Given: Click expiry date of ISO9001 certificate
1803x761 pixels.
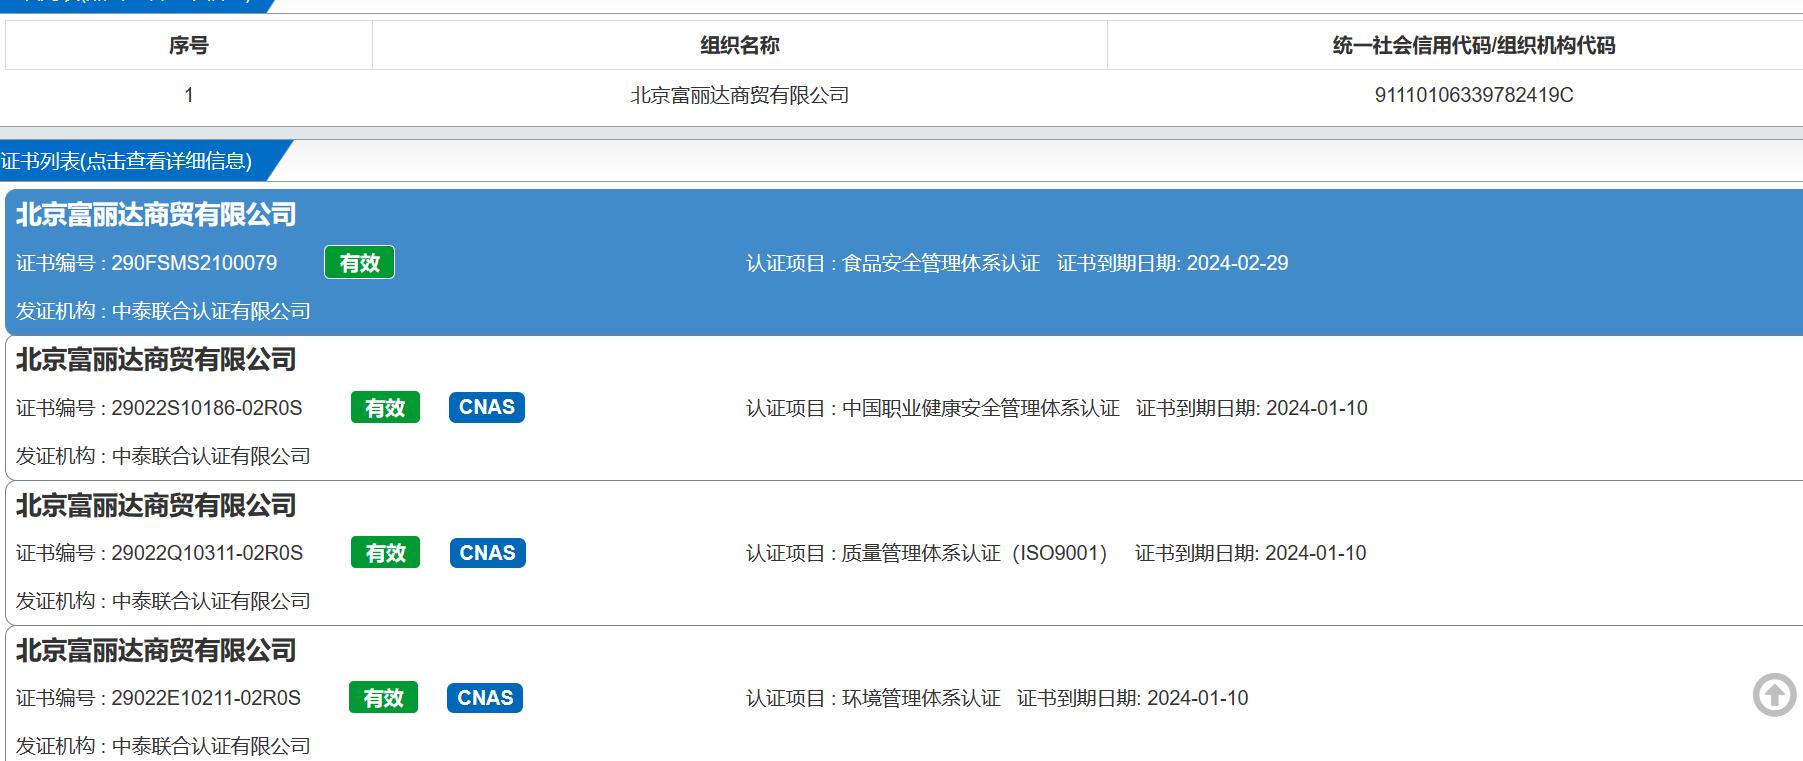Looking at the screenshot, I should click(x=1315, y=553).
